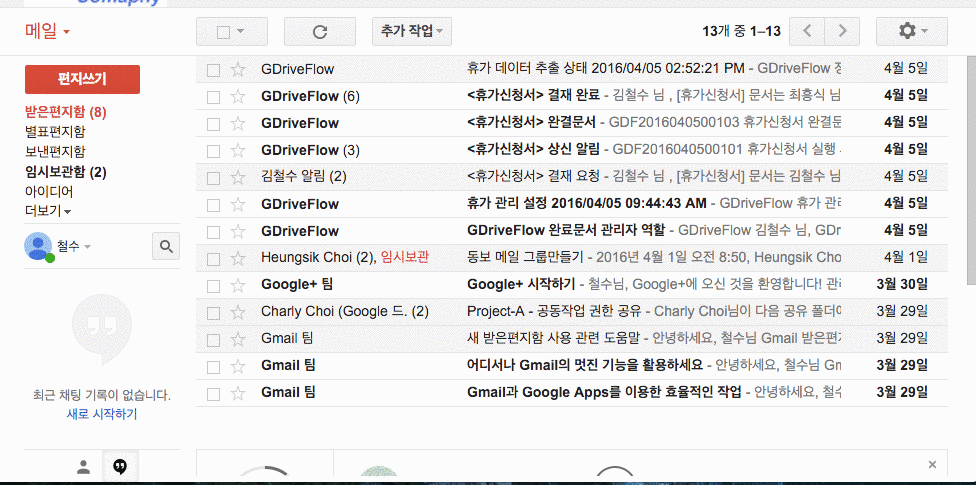The image size is (976, 485).
Task: Open the contacts person icon tab
Action: [x=83, y=466]
